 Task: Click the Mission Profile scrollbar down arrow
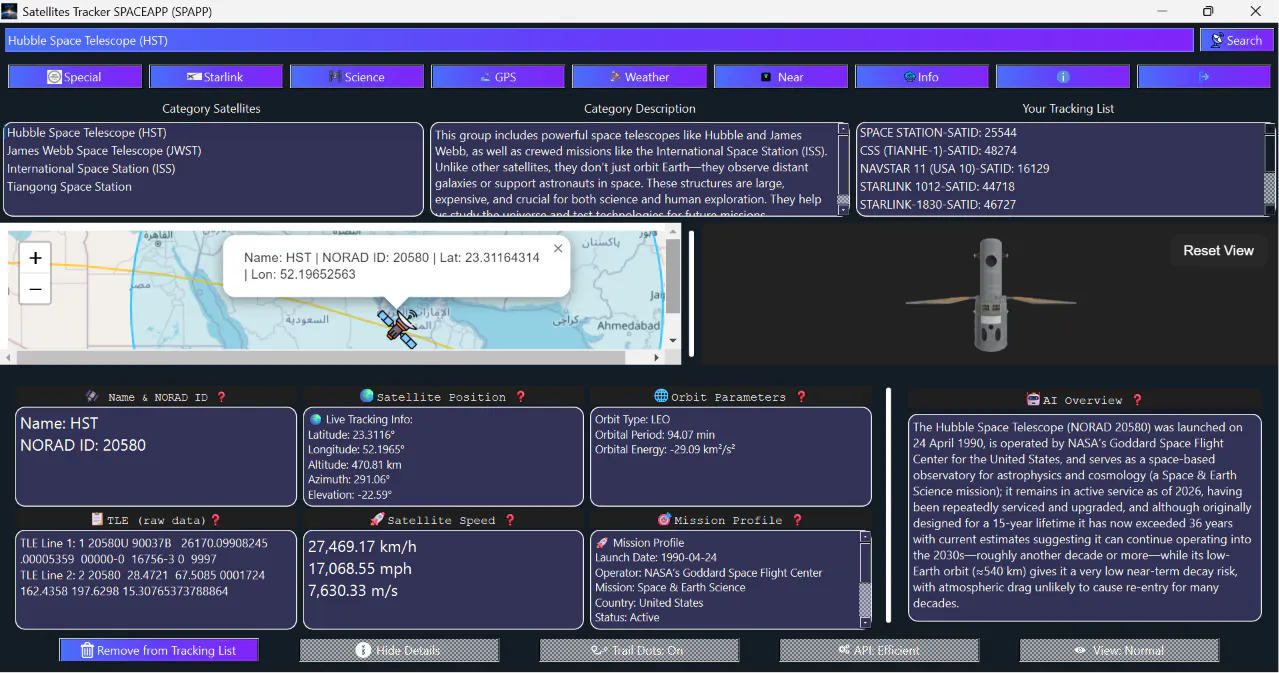click(x=865, y=621)
